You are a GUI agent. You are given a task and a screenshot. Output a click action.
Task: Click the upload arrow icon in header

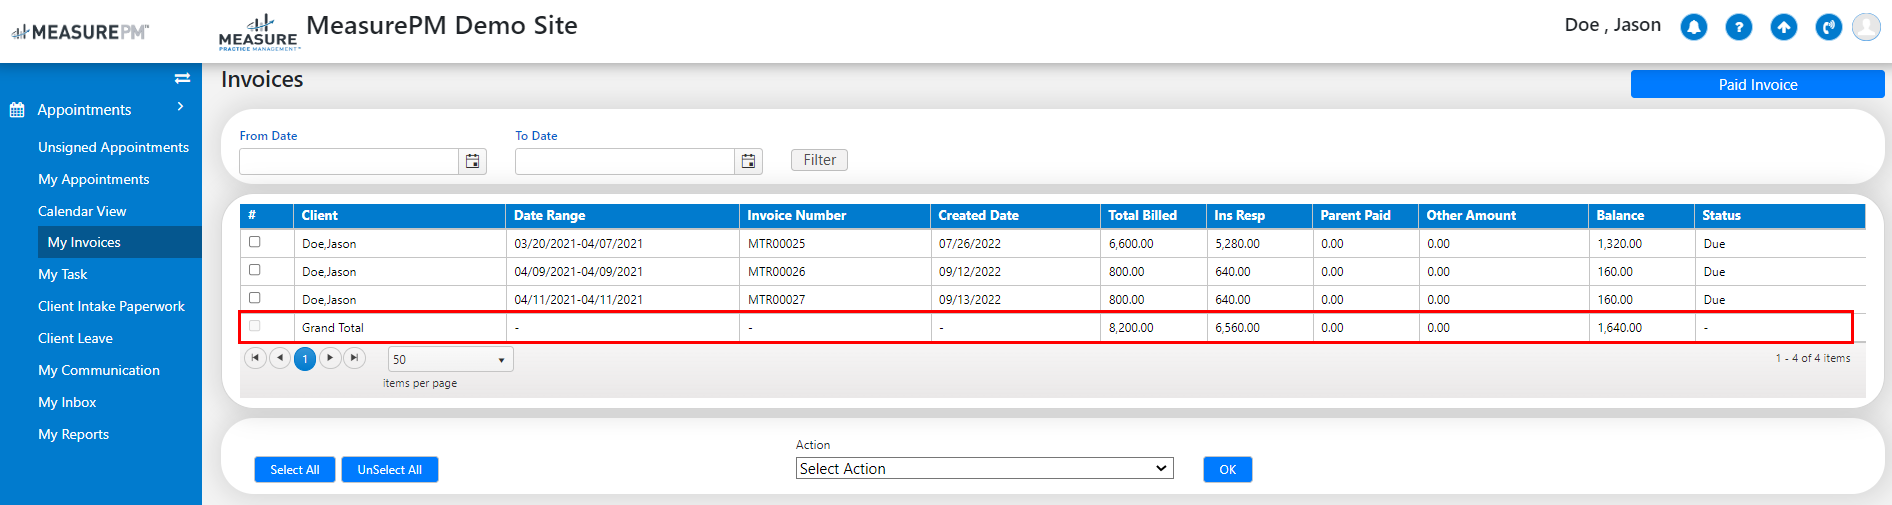[1784, 27]
